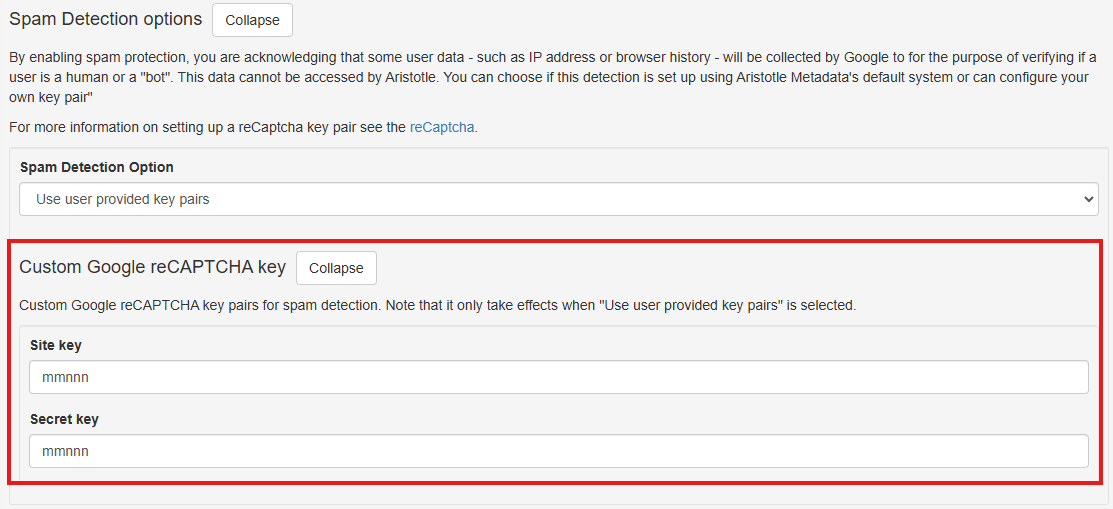Viewport: 1113px width, 509px height.
Task: Focus the Secret key input field
Action: coord(558,451)
